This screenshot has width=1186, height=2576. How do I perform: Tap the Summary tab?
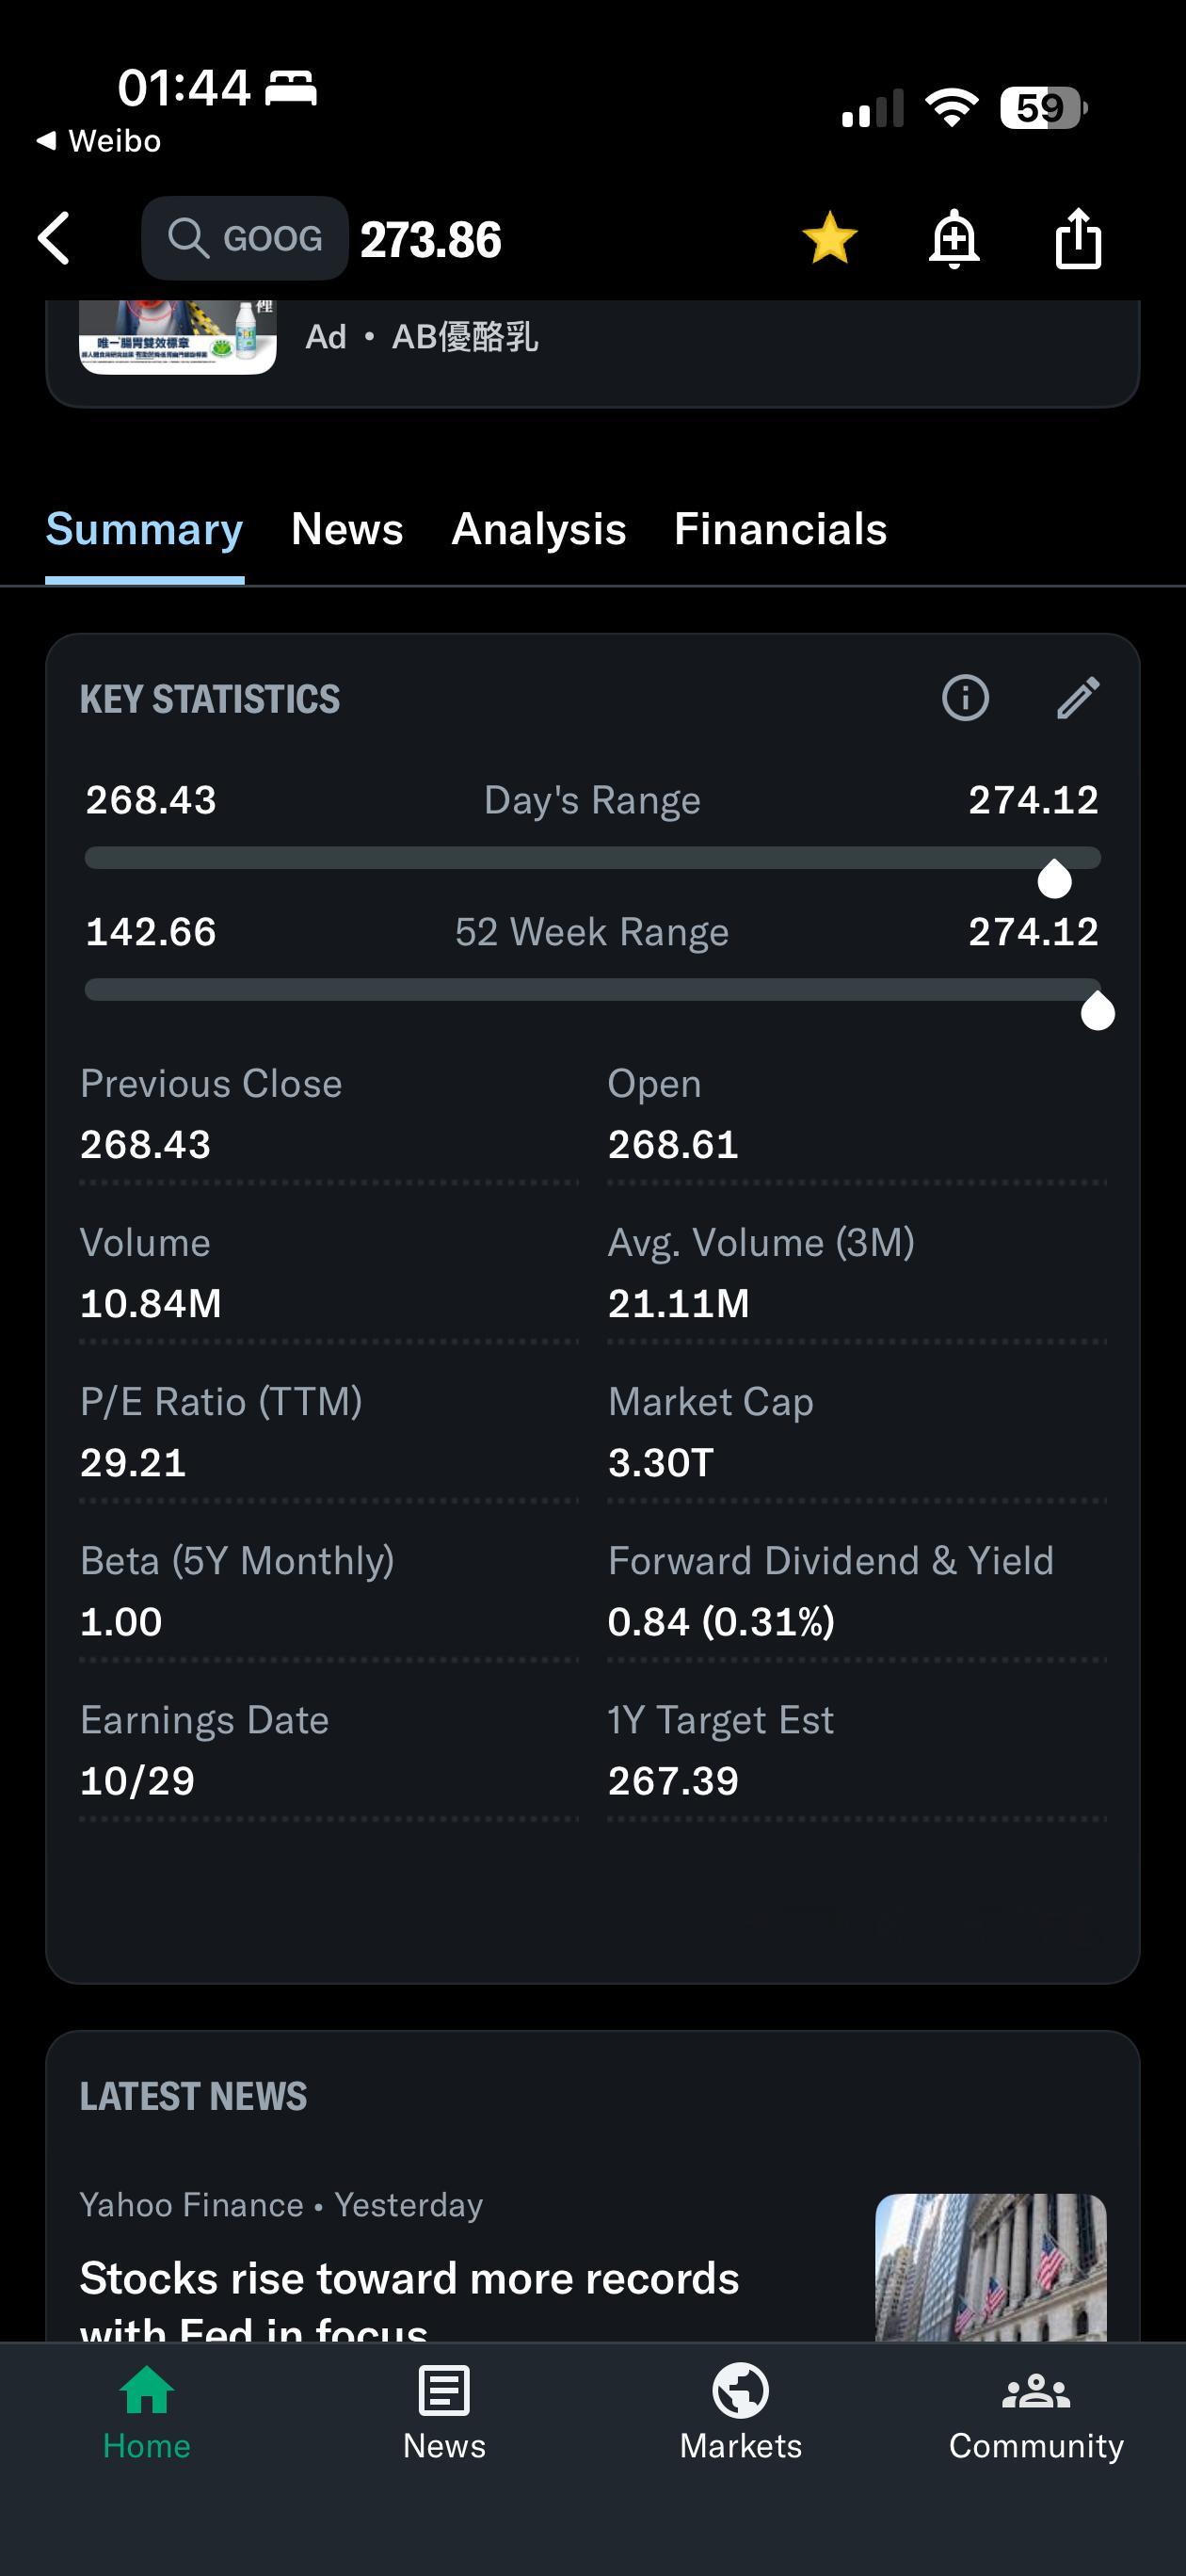coord(144,529)
